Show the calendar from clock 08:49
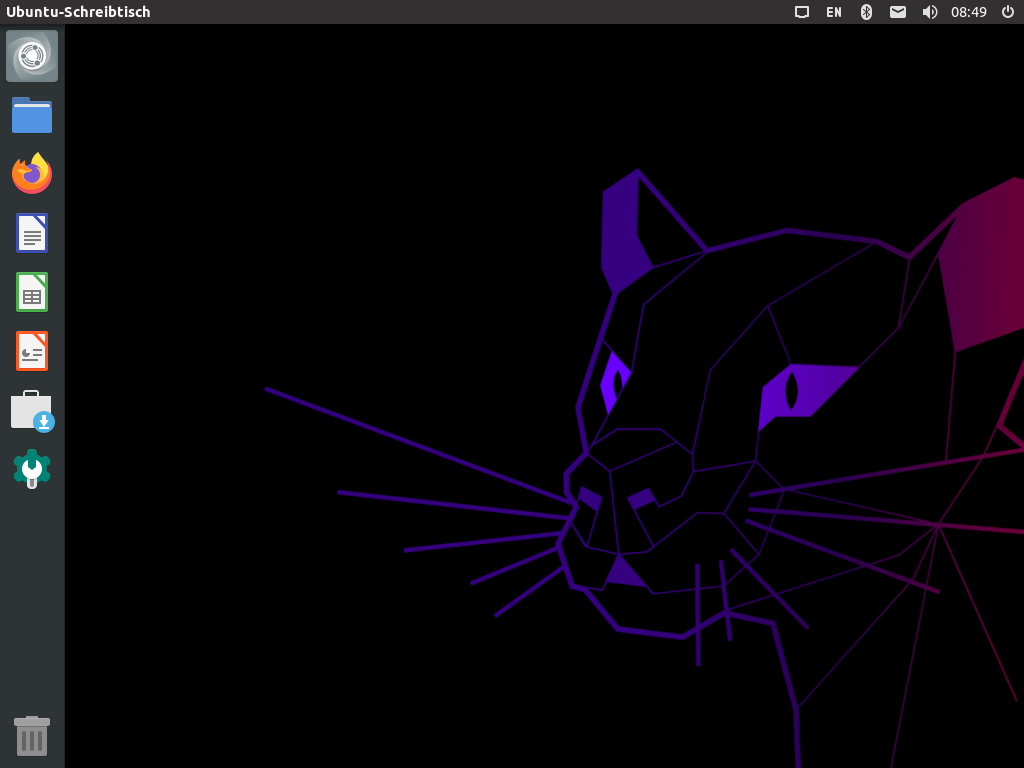 [x=968, y=12]
